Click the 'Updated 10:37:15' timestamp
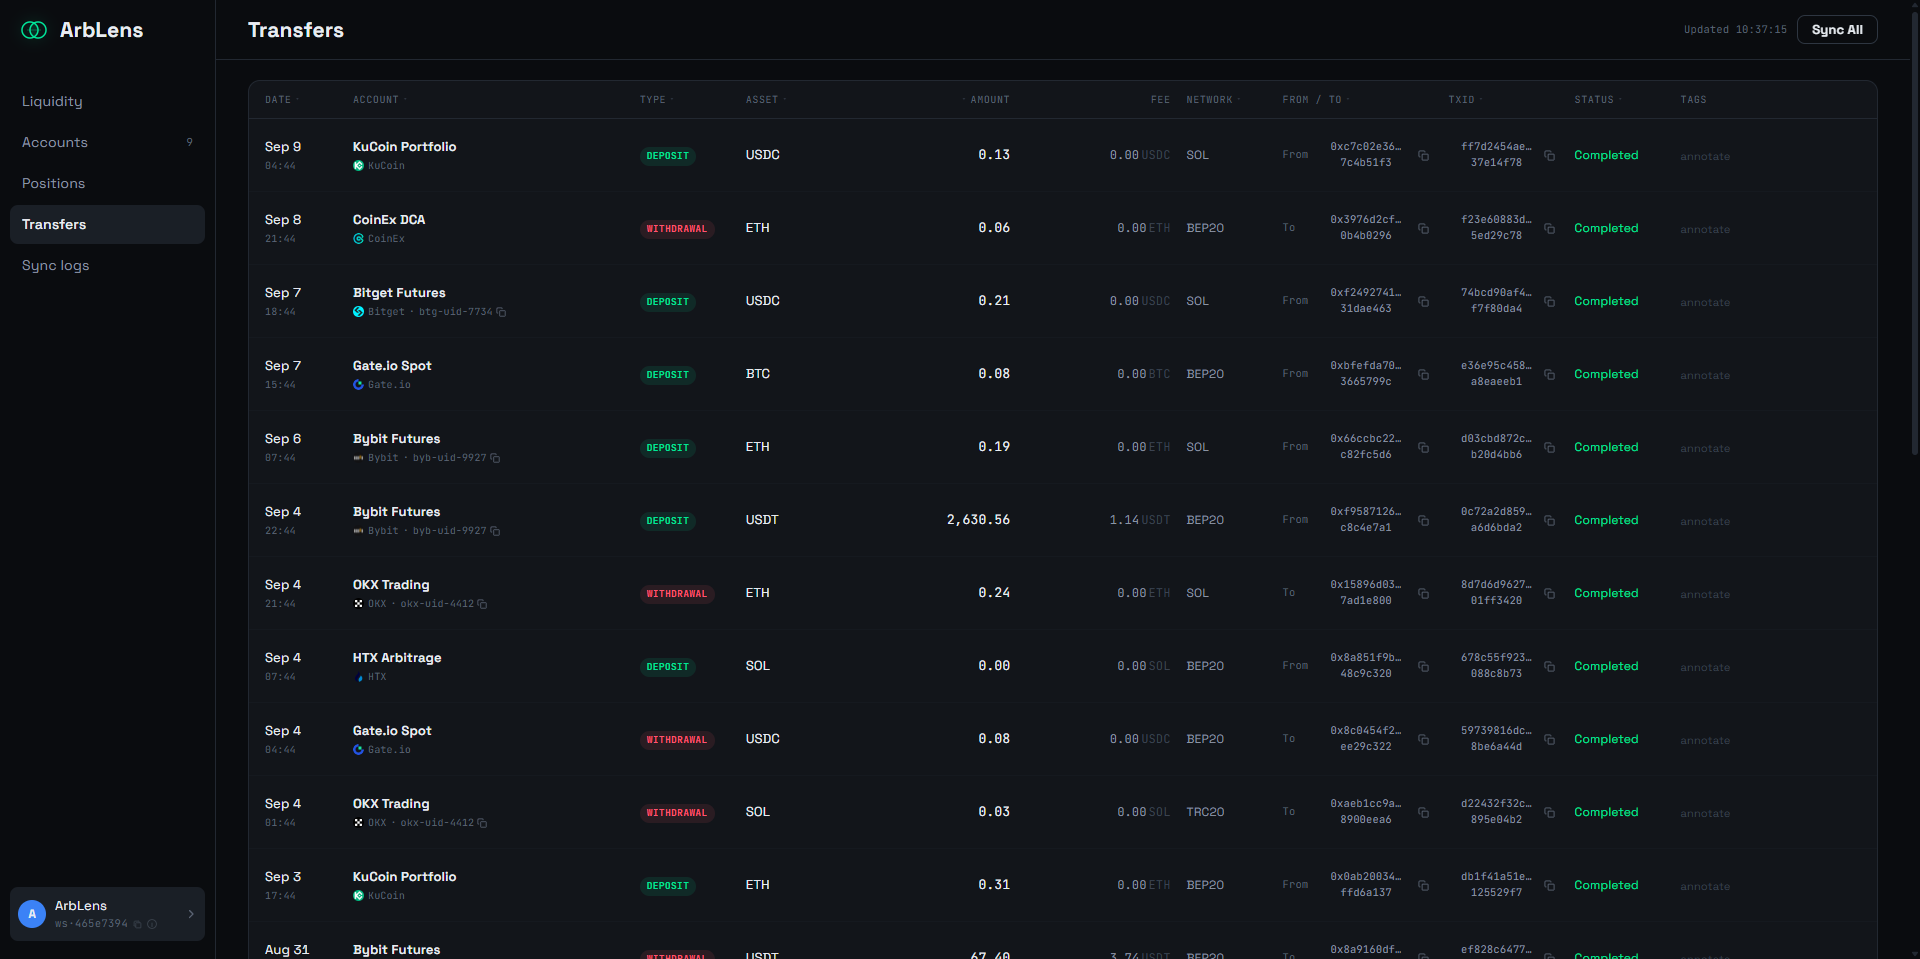Image resolution: width=1920 pixels, height=959 pixels. click(x=1735, y=30)
